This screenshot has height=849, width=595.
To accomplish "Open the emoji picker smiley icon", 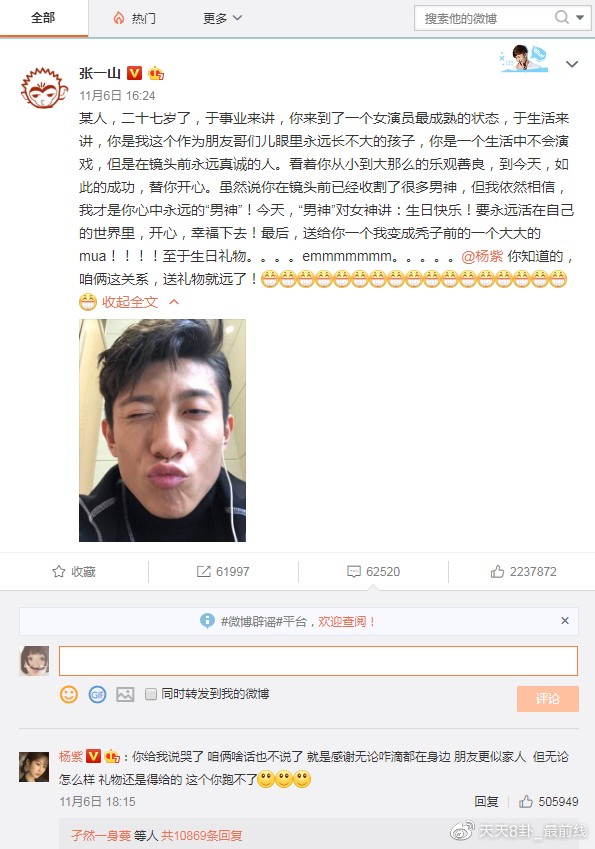I will tap(69, 694).
